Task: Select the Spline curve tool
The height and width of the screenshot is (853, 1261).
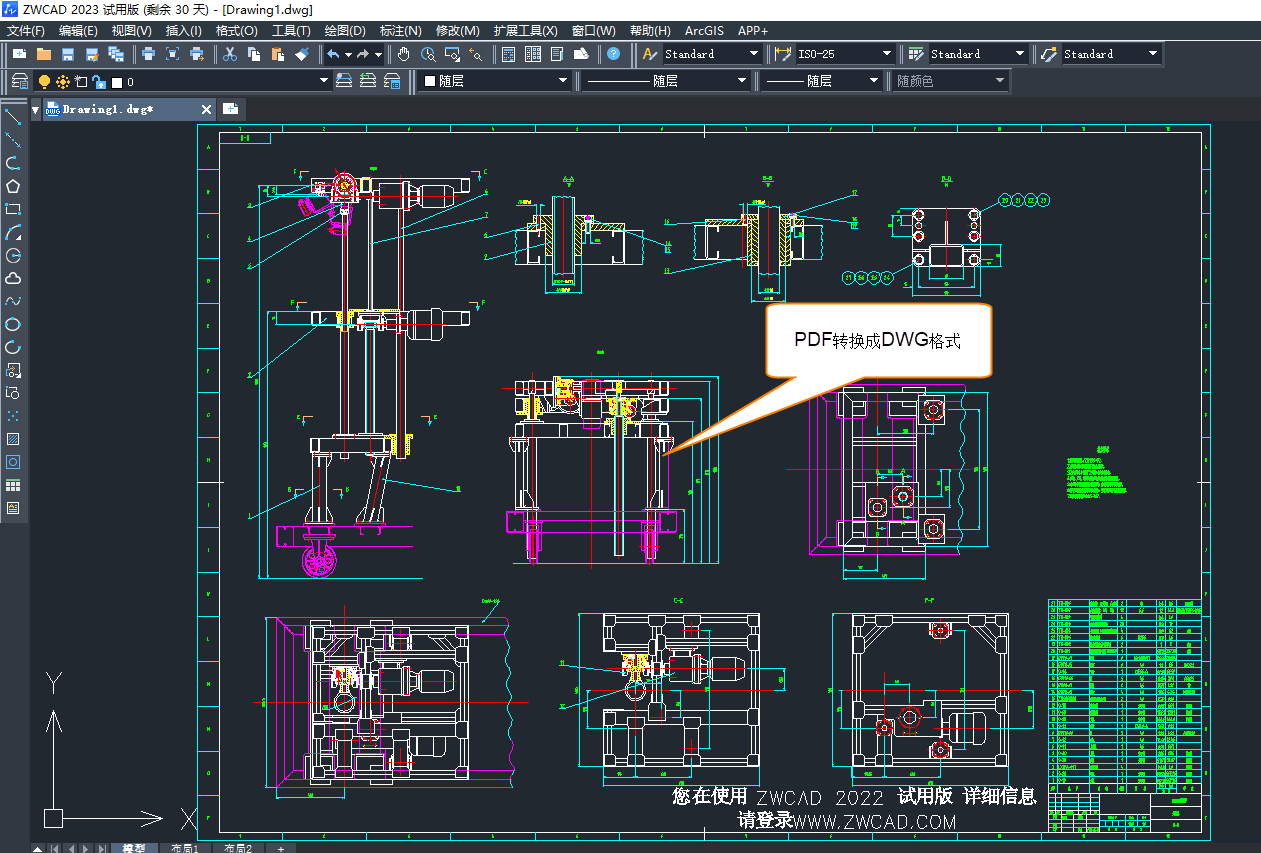Action: click(13, 301)
